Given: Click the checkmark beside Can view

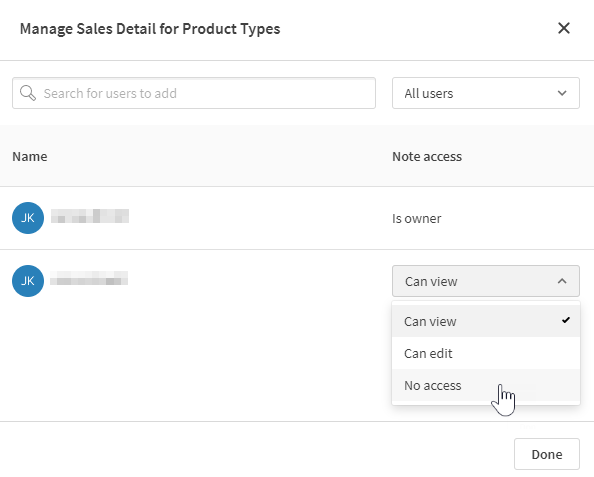Looking at the screenshot, I should point(566,321).
